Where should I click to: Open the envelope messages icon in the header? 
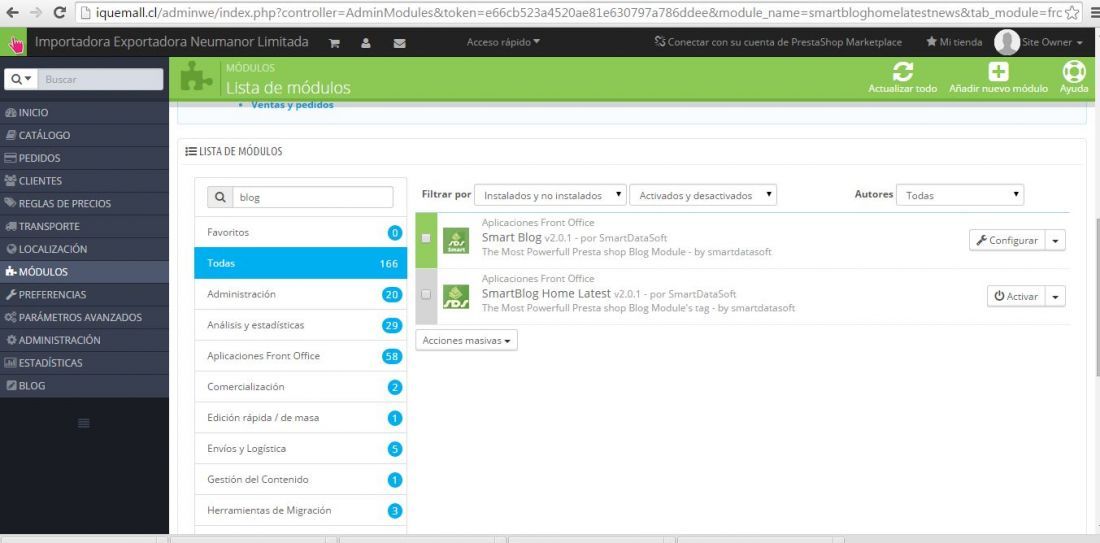tap(400, 43)
